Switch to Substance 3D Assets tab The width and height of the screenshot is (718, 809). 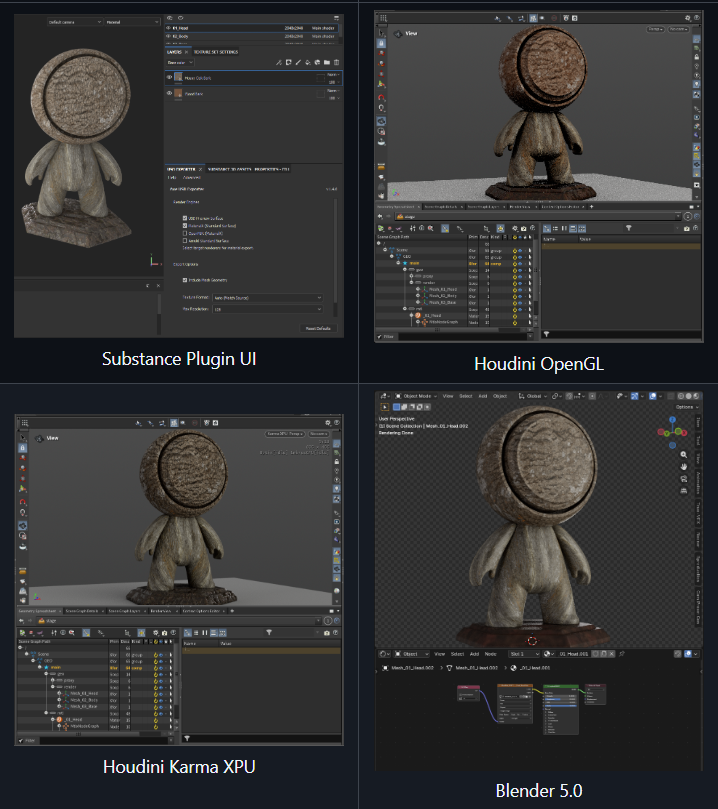point(230,169)
